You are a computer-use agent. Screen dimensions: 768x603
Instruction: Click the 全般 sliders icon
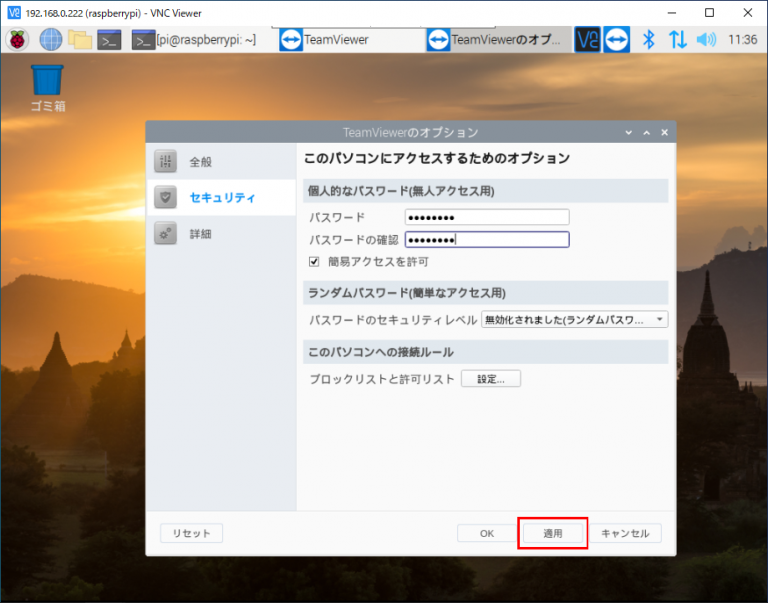point(166,161)
